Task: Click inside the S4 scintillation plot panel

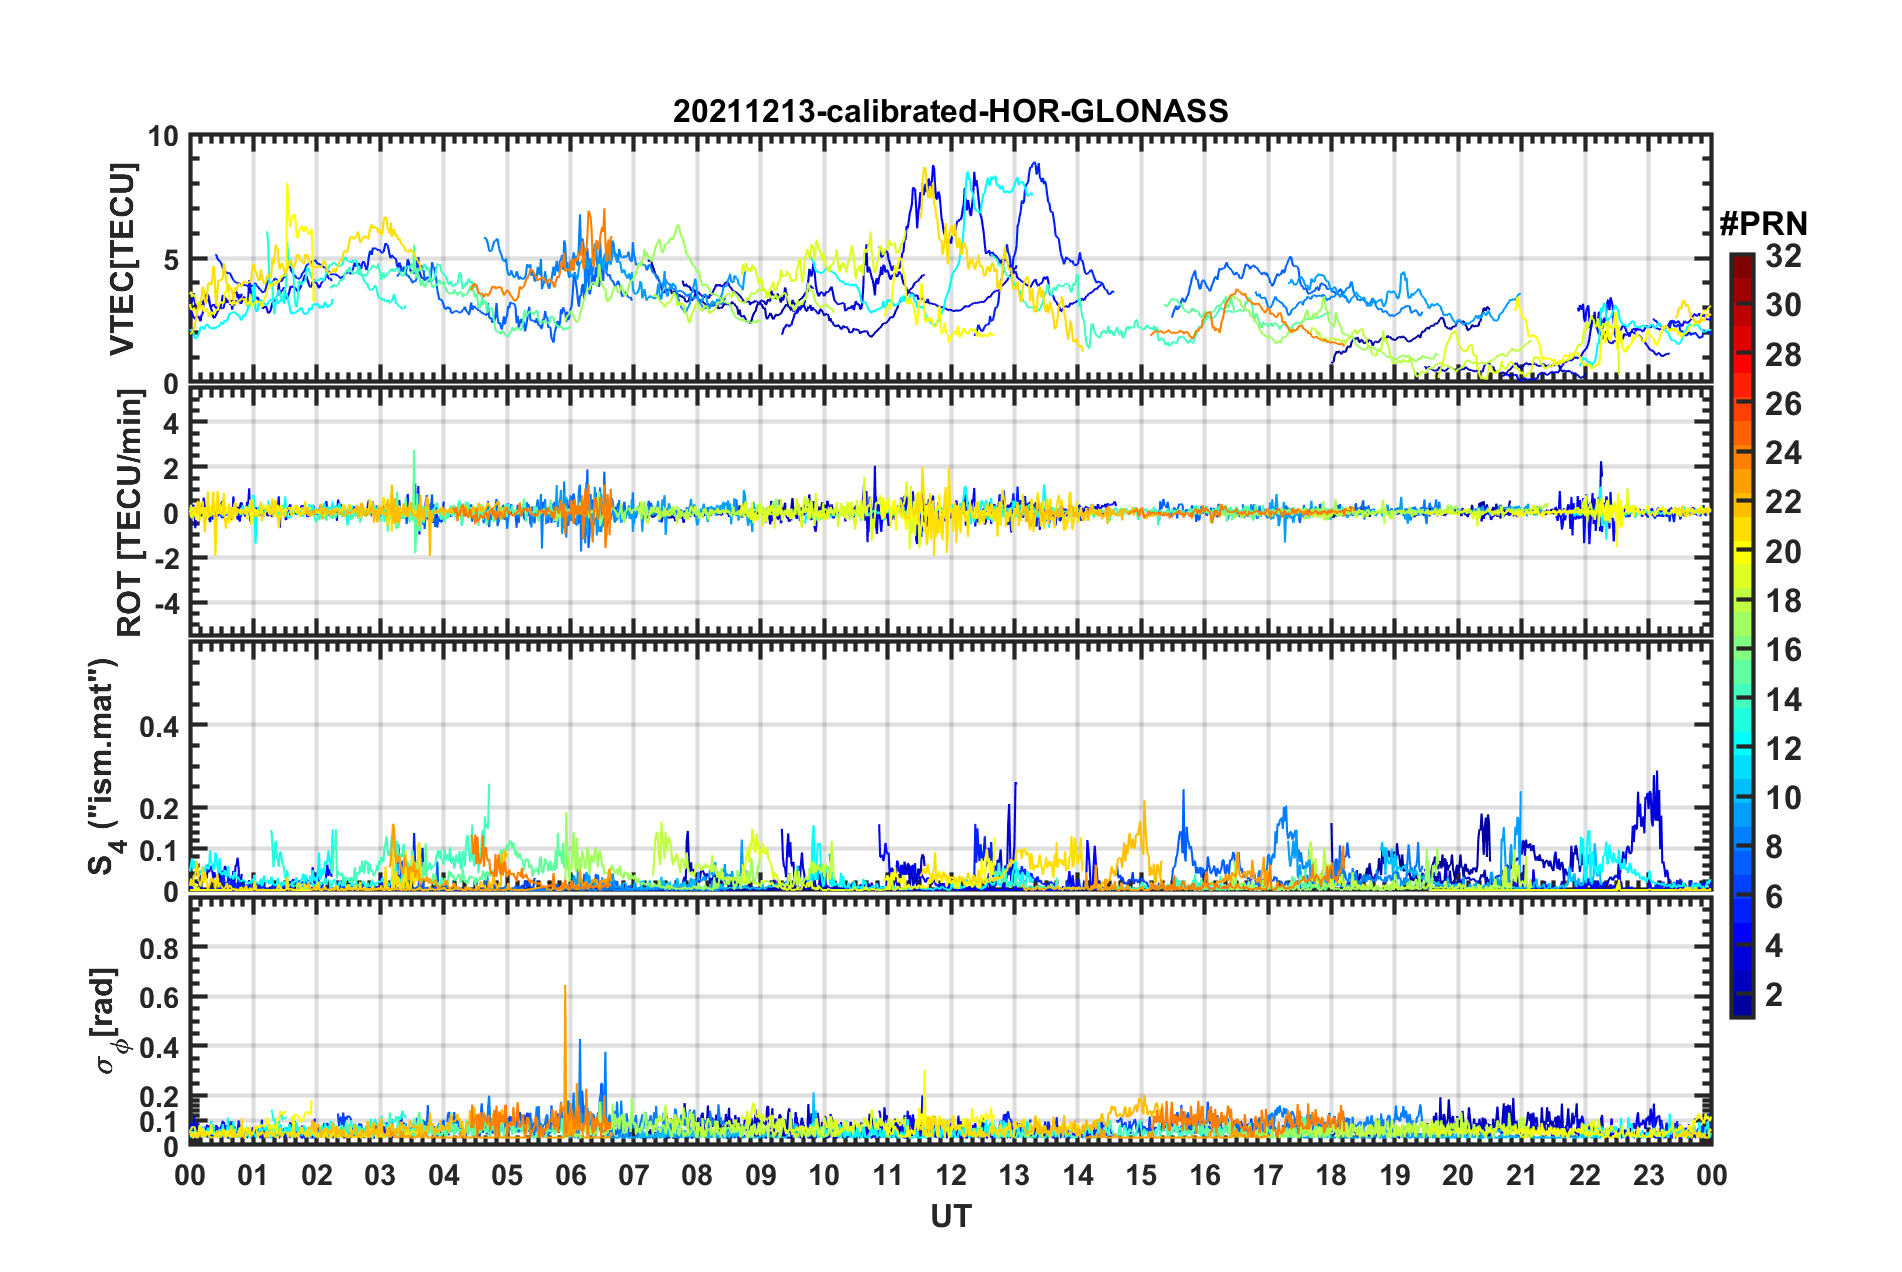Action: coord(951,766)
